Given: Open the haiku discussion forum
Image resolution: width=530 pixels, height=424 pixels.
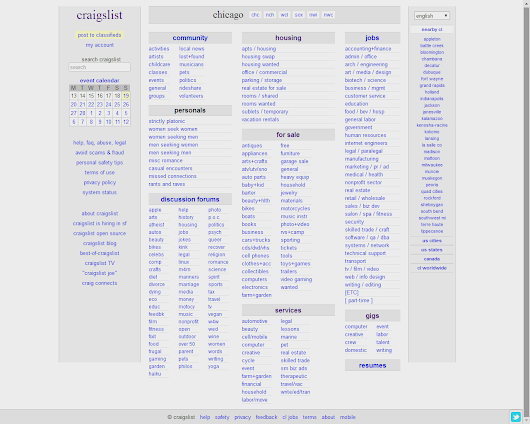Looking at the screenshot, I should (155, 374).
